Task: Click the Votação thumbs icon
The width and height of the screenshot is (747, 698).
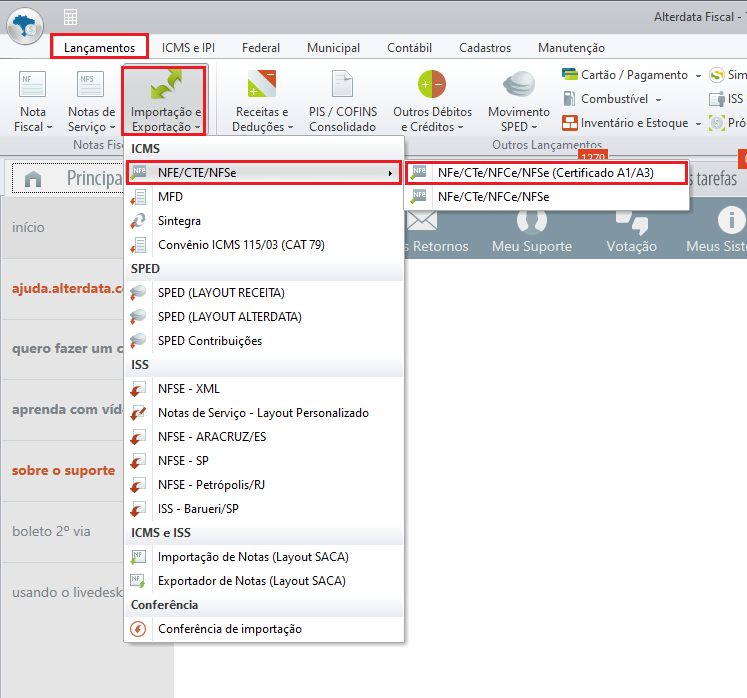Action: 632,221
